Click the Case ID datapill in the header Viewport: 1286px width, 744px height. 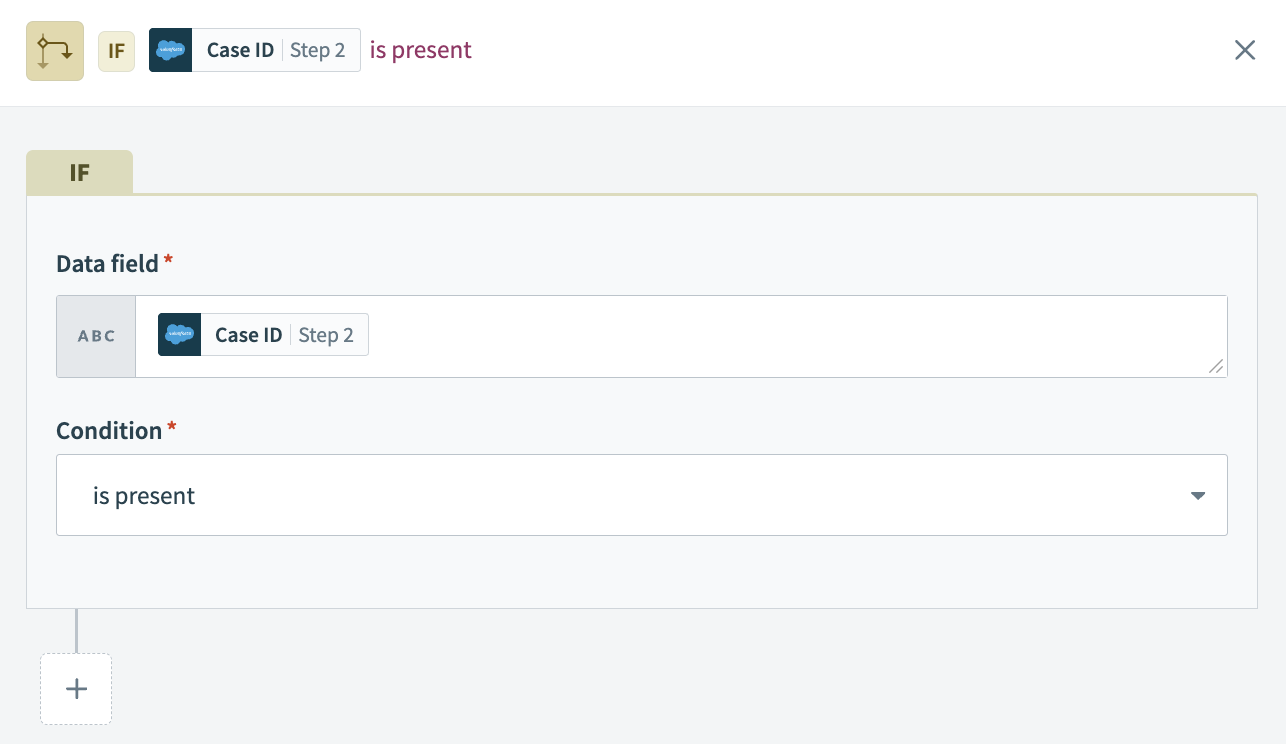240,50
